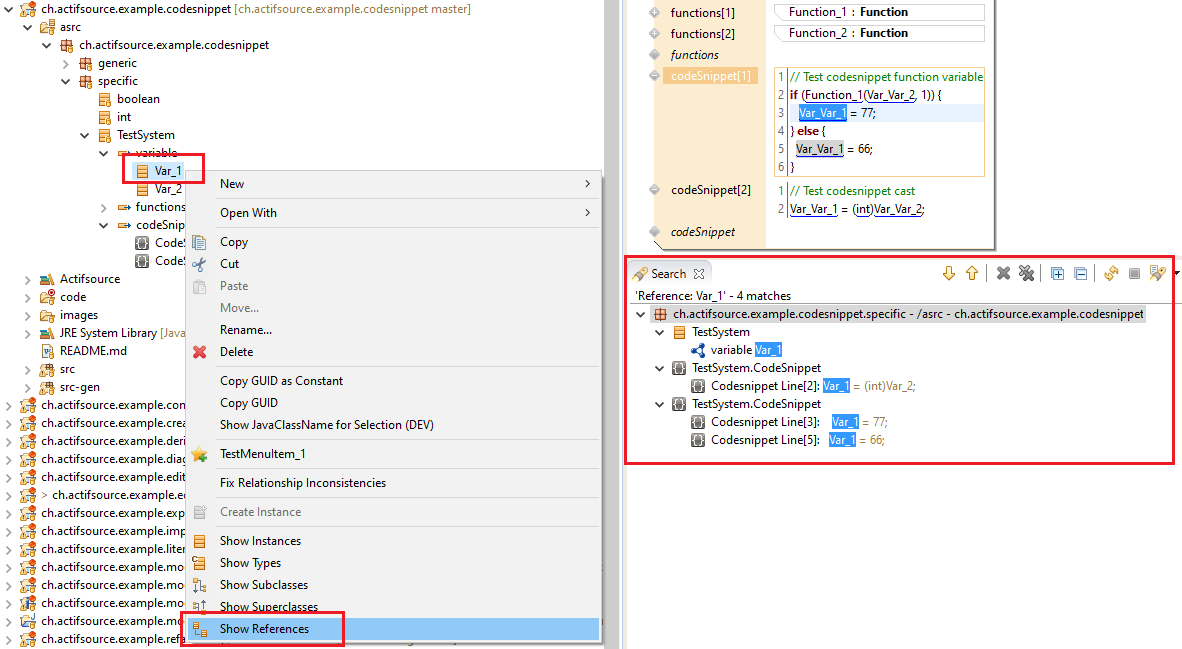
Task: Click Show Next Match arrow in Search
Action: 949,273
